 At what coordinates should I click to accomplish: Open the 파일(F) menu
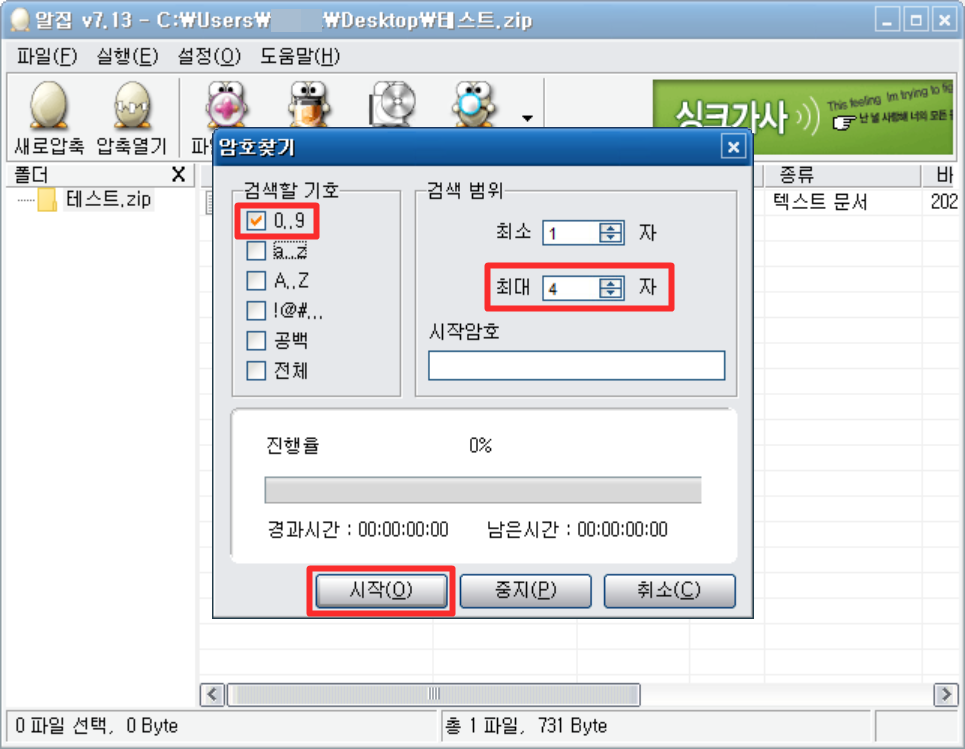[x=47, y=57]
